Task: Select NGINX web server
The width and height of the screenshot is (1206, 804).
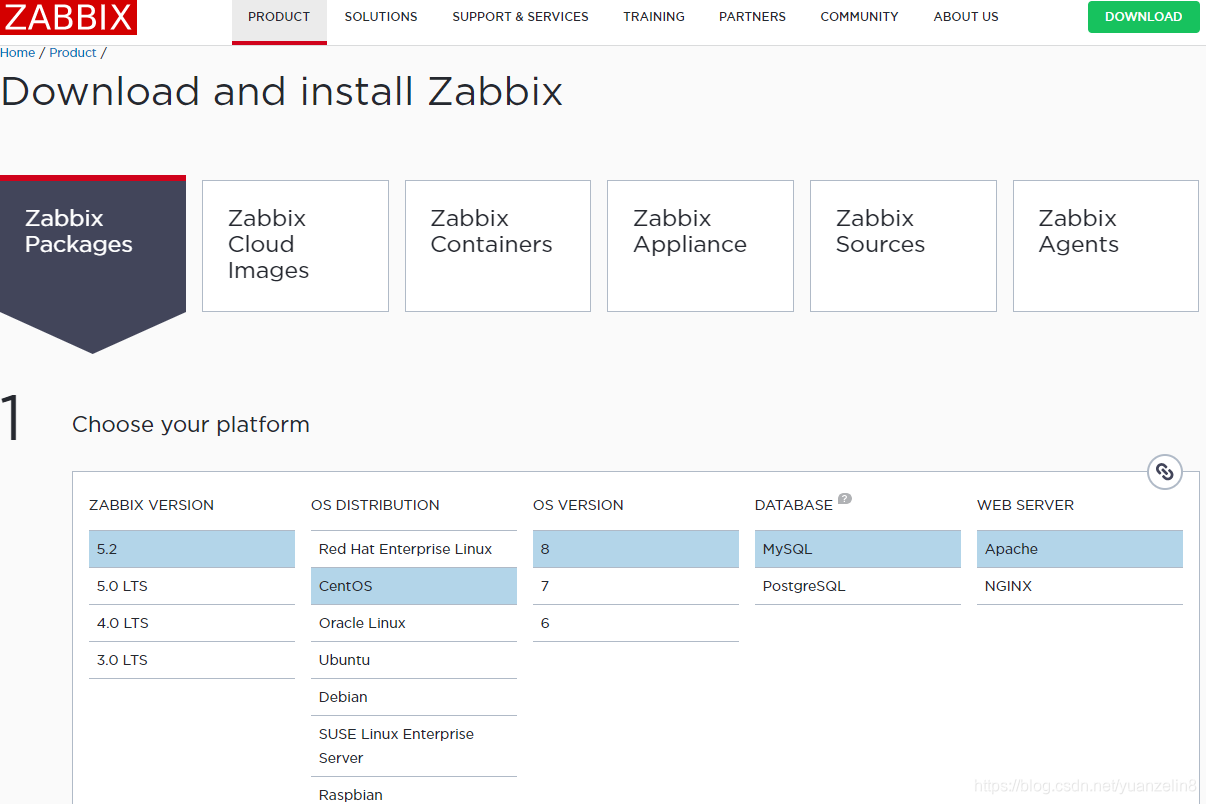Action: 1080,586
